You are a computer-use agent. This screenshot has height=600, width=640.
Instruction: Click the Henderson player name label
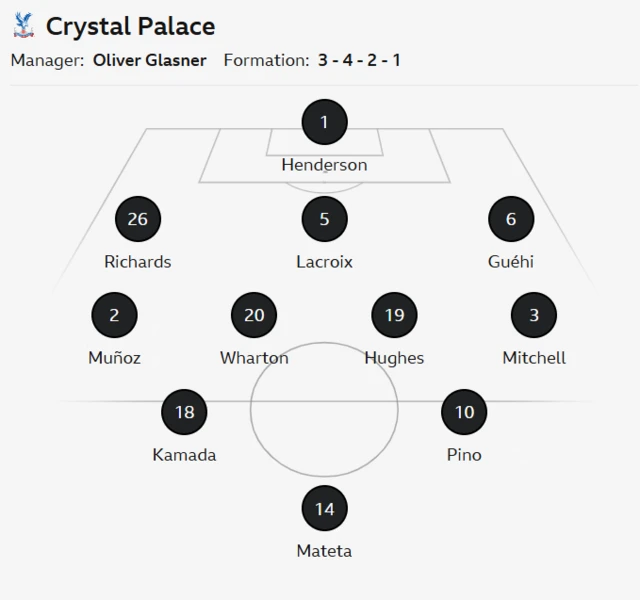click(x=324, y=165)
